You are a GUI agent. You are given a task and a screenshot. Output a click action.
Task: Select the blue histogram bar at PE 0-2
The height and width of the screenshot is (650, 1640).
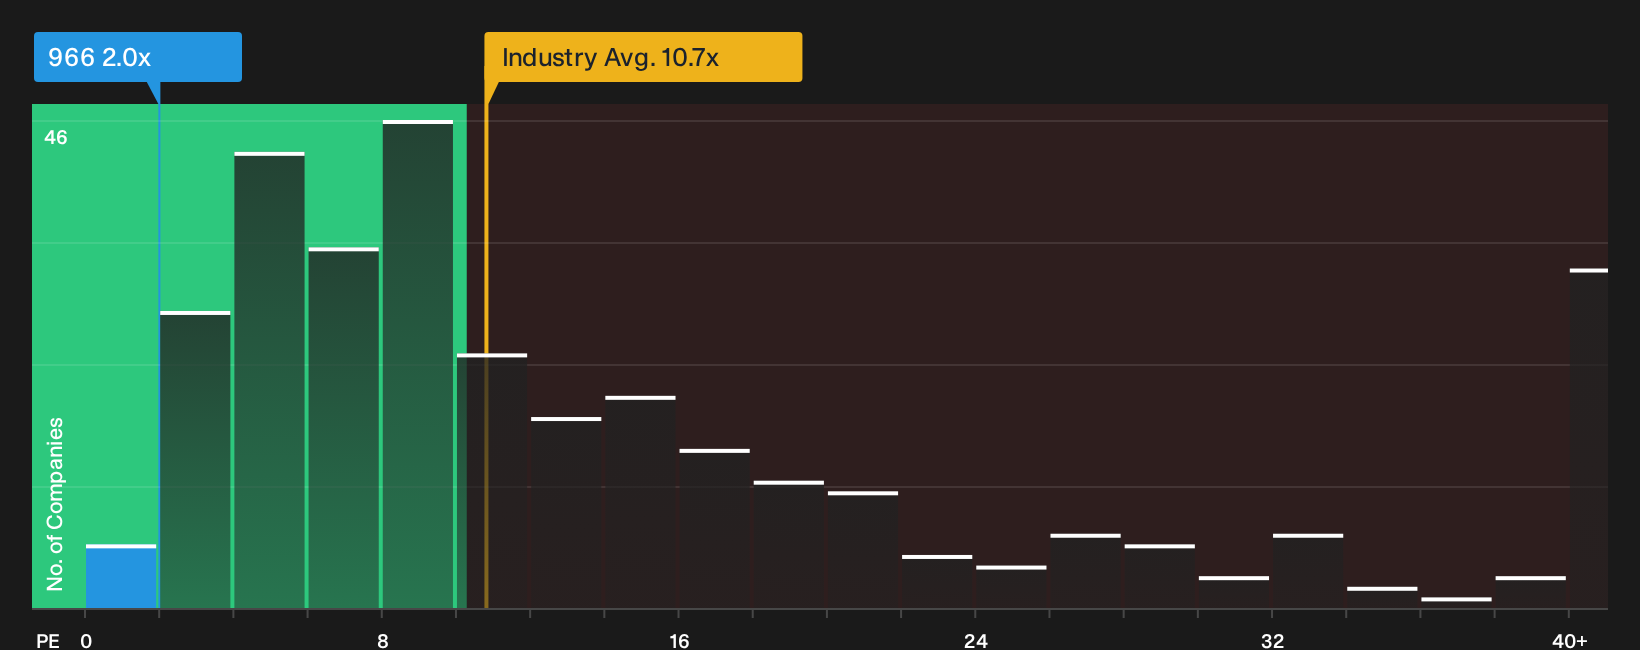point(121,577)
